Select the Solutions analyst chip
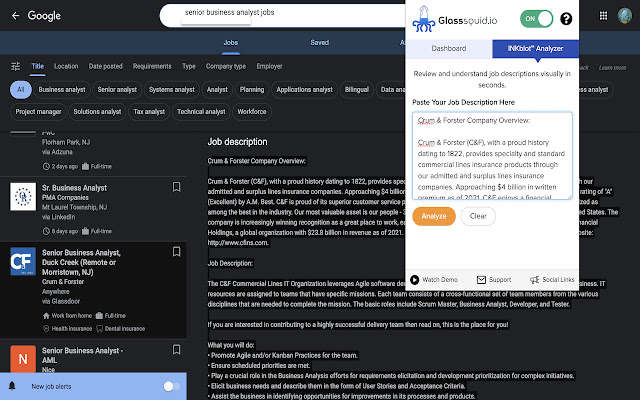 [97, 112]
